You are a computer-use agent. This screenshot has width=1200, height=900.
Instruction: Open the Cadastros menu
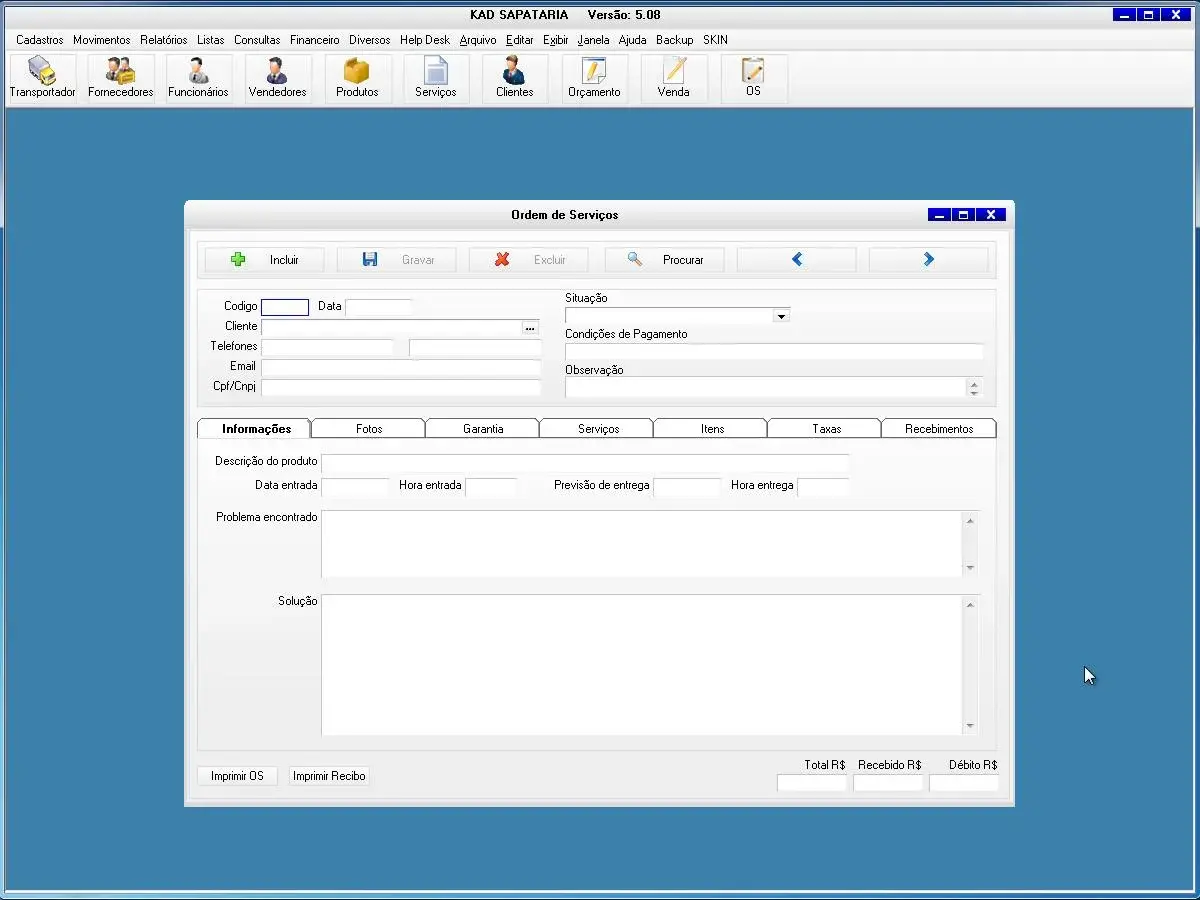click(40, 40)
